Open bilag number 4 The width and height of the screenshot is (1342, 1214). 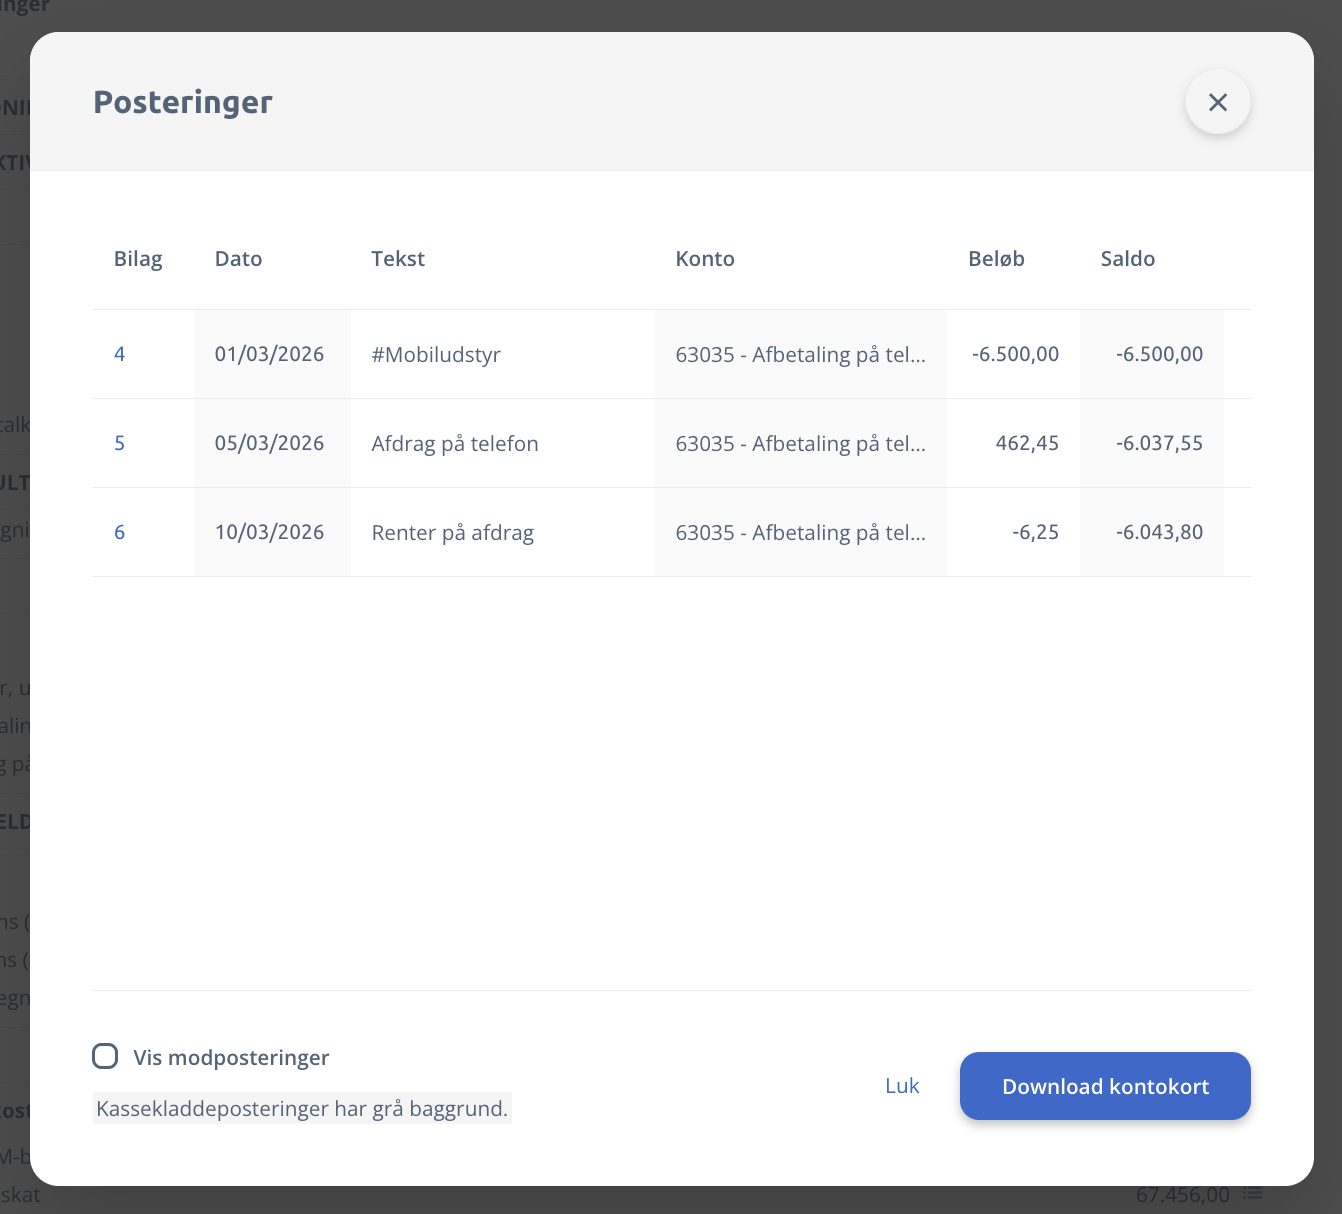click(x=119, y=354)
